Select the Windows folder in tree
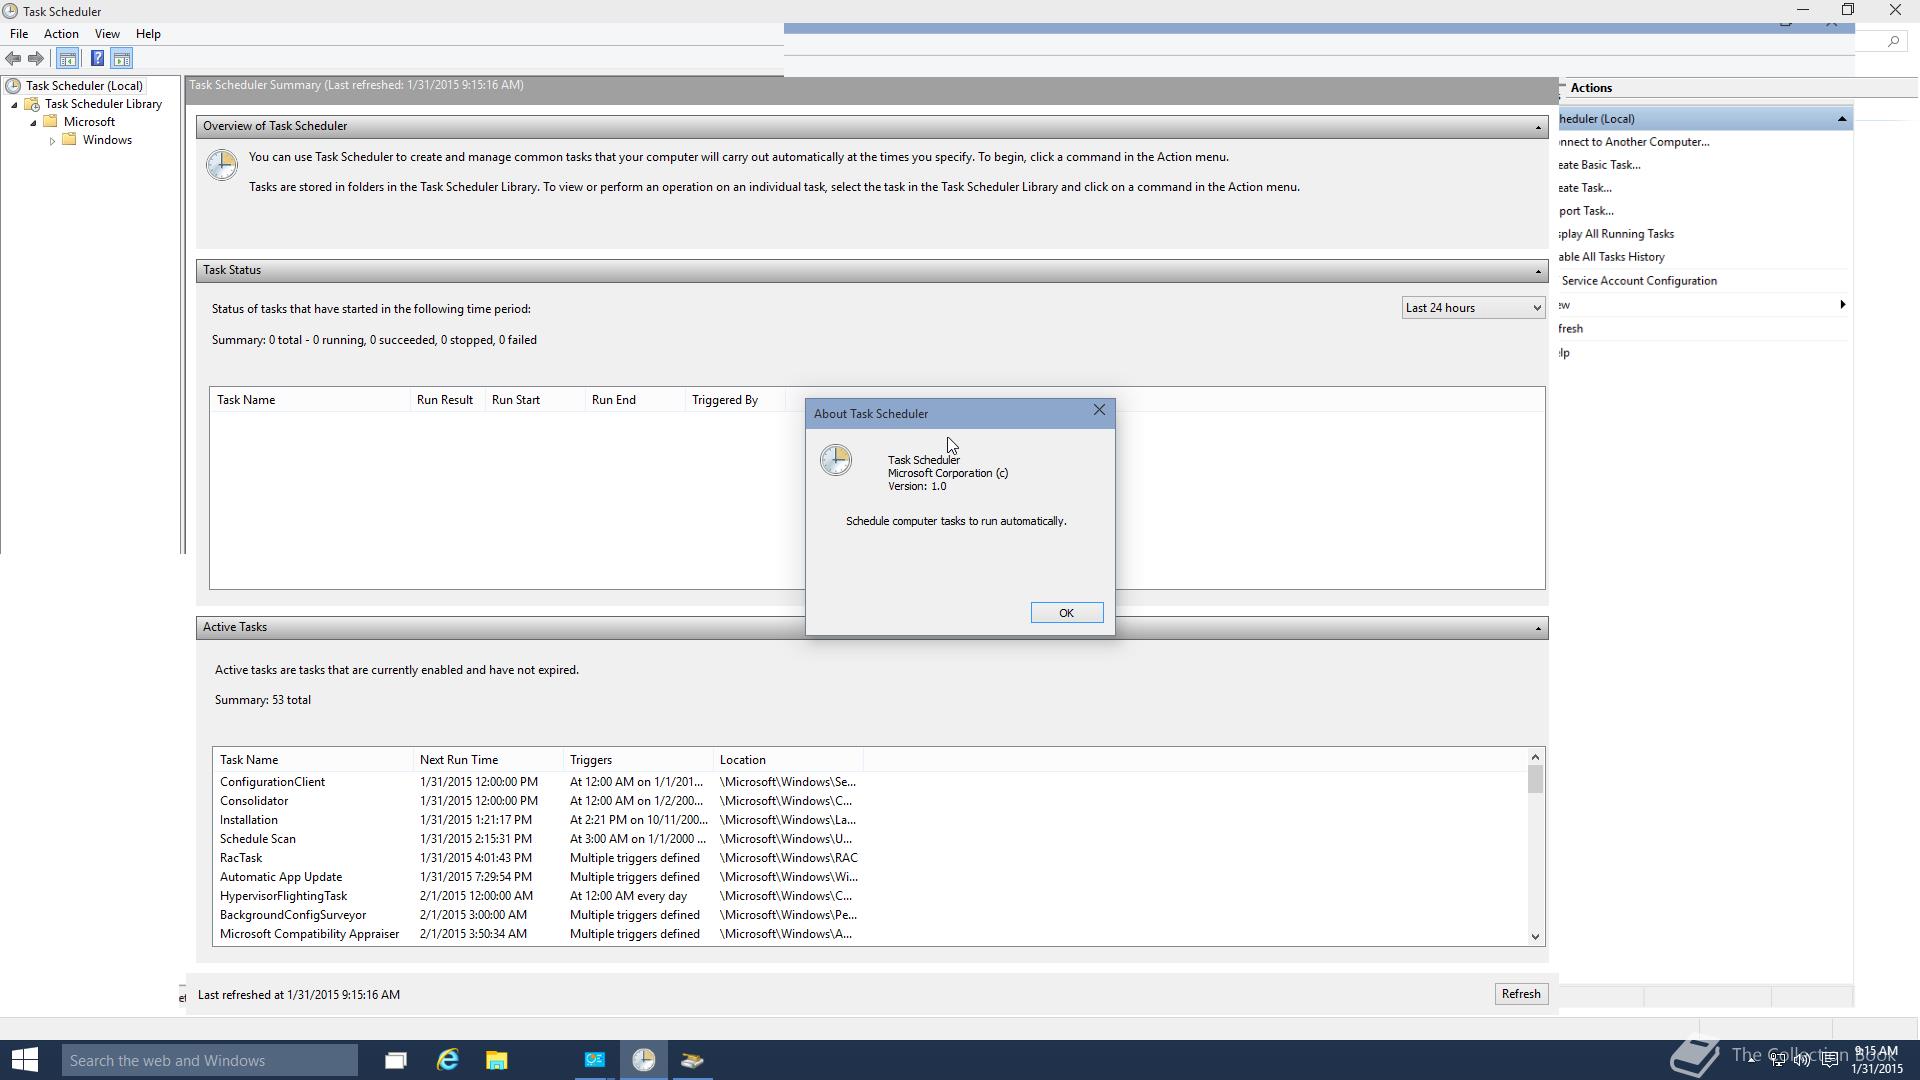Viewport: 1920px width, 1080px height. pyautogui.click(x=107, y=140)
